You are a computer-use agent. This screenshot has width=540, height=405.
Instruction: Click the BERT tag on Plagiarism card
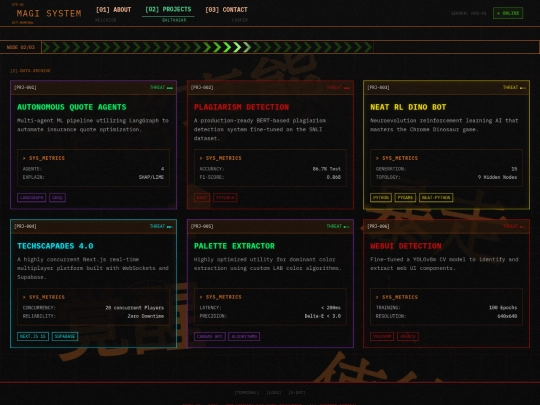pos(202,198)
